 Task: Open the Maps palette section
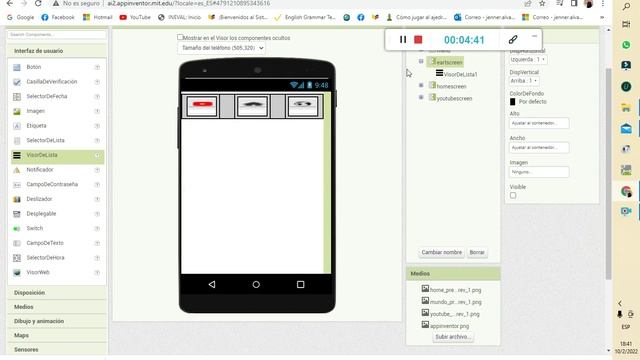pos(57,336)
